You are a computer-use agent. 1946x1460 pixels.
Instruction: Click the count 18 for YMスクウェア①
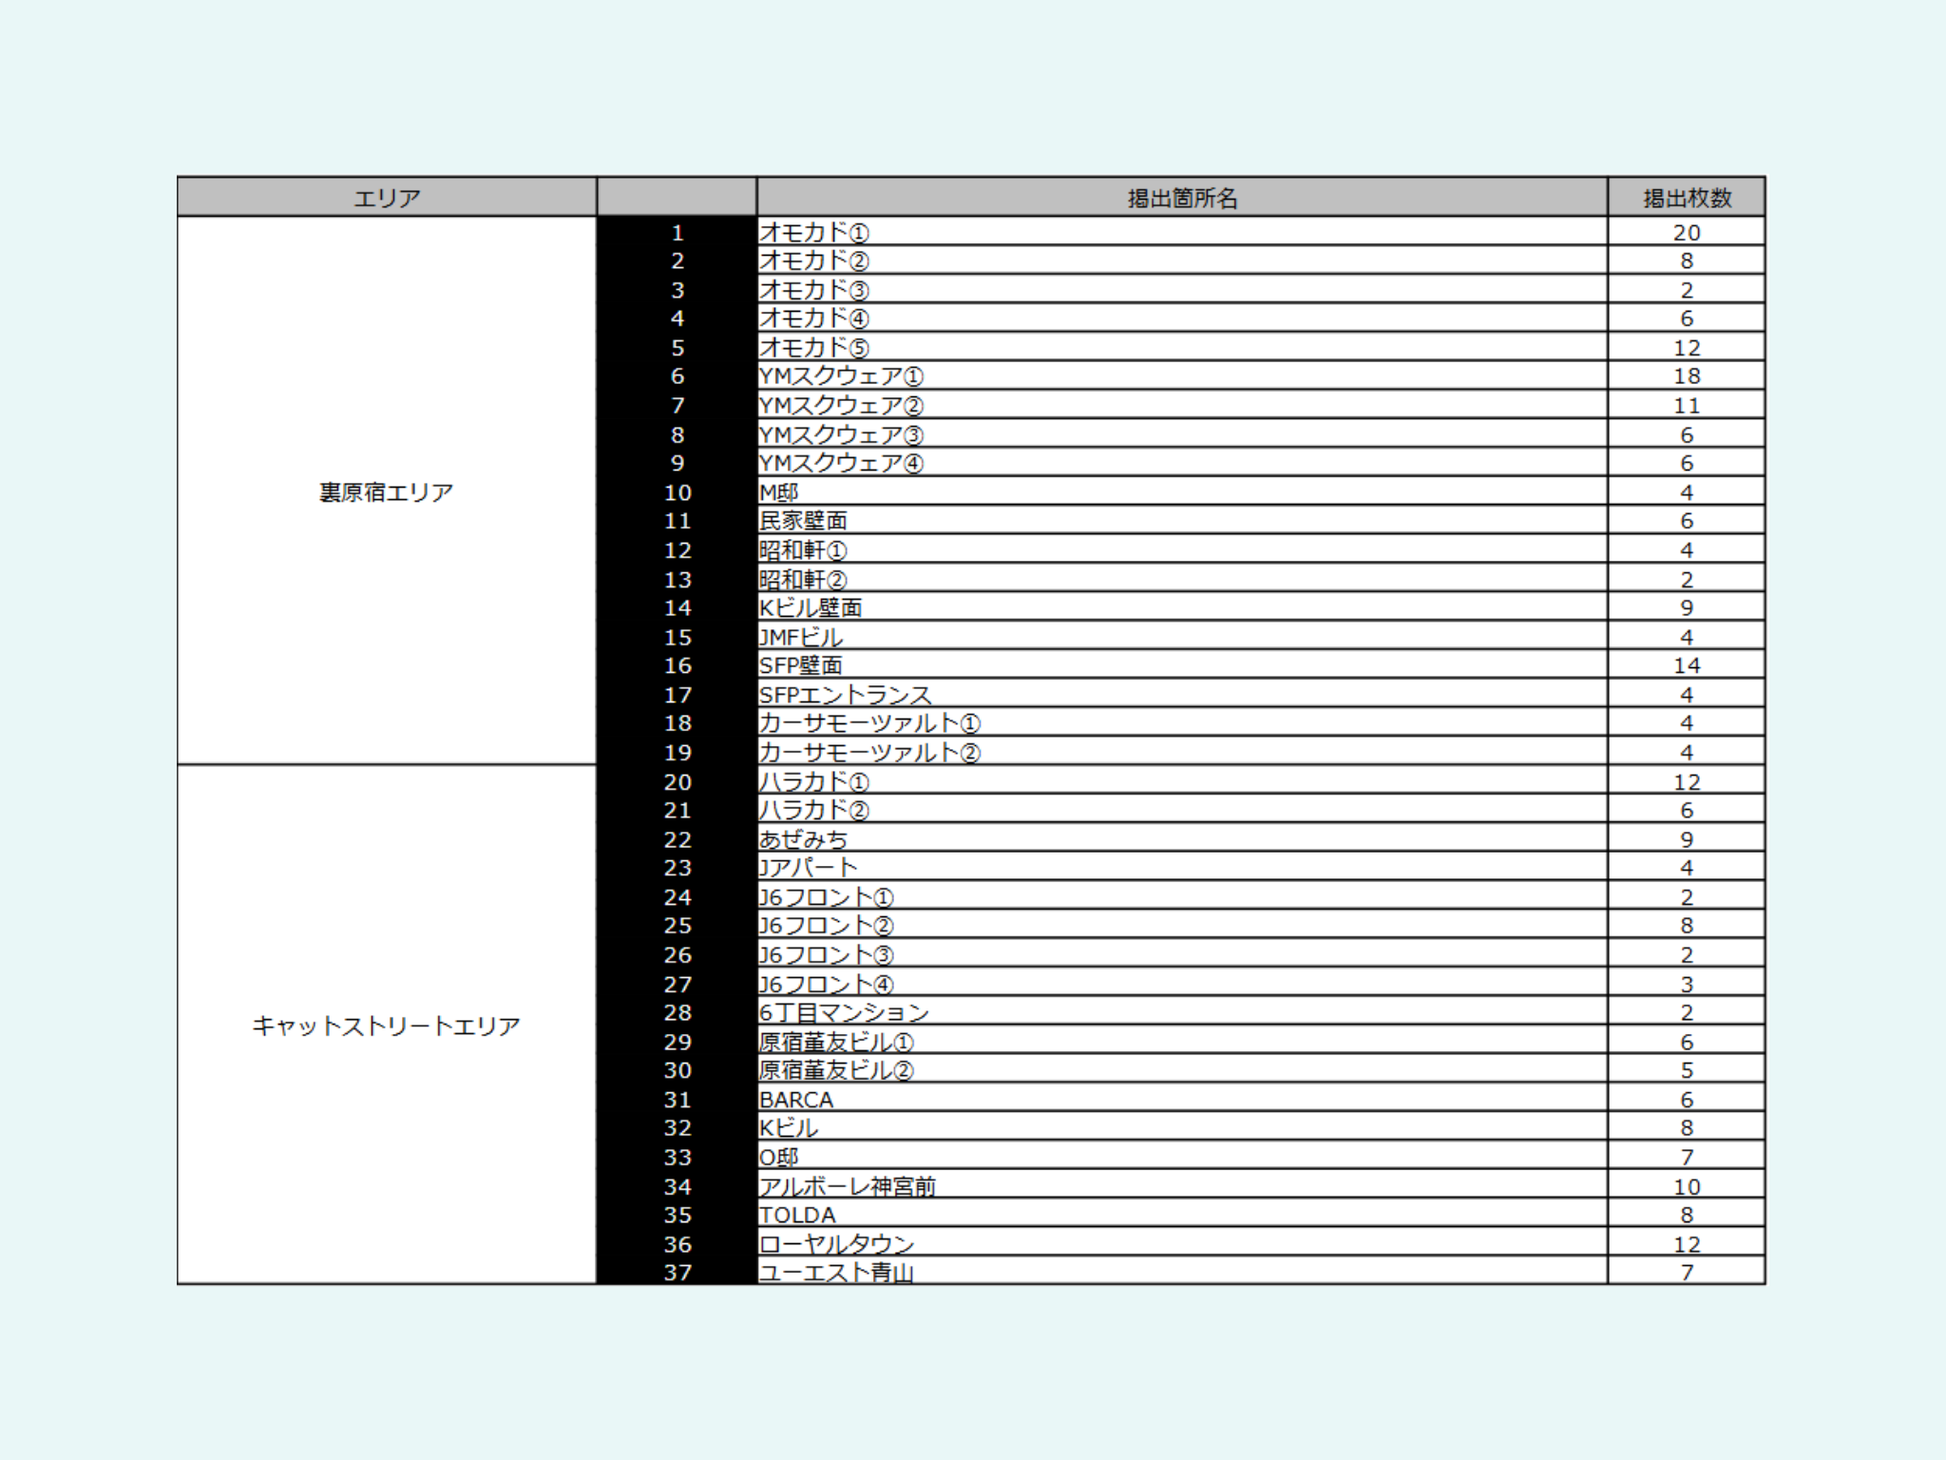tap(1686, 376)
